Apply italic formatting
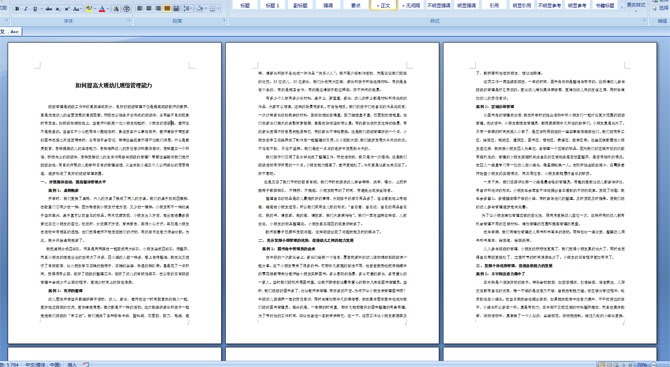Image resolution: width=670 pixels, height=367 pixels. point(26,9)
